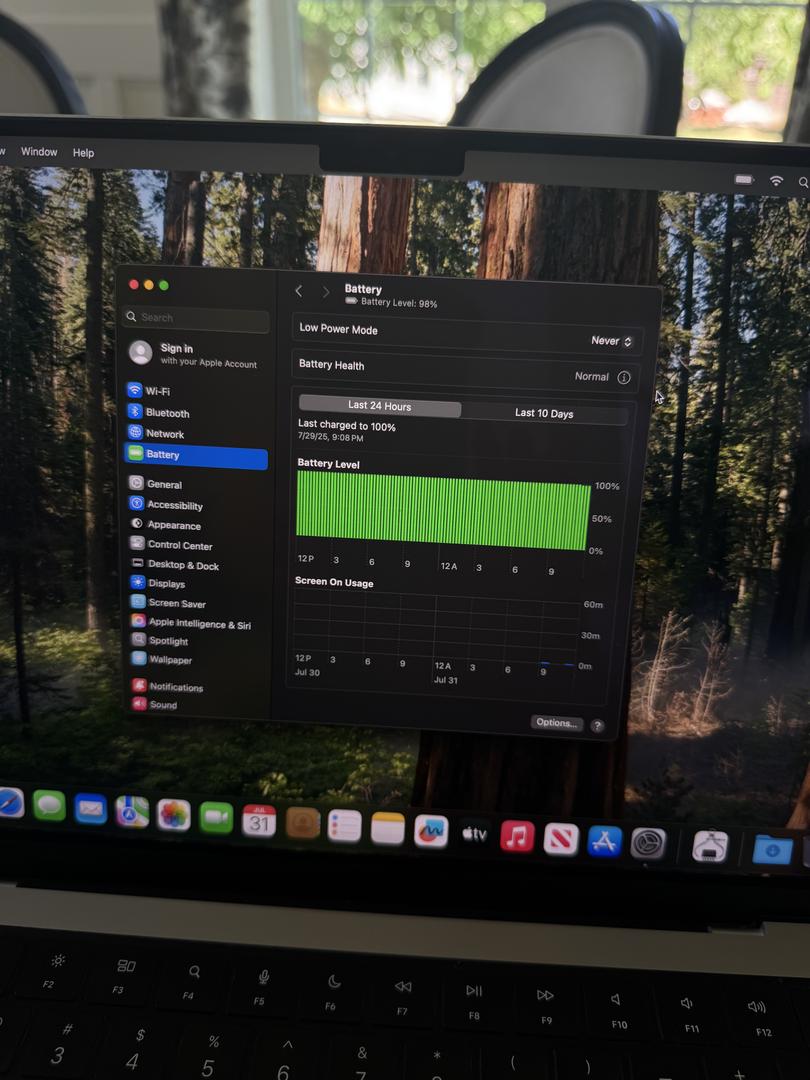Click the "Low Power Mode" label
This screenshot has width=810, height=1080.
(338, 329)
